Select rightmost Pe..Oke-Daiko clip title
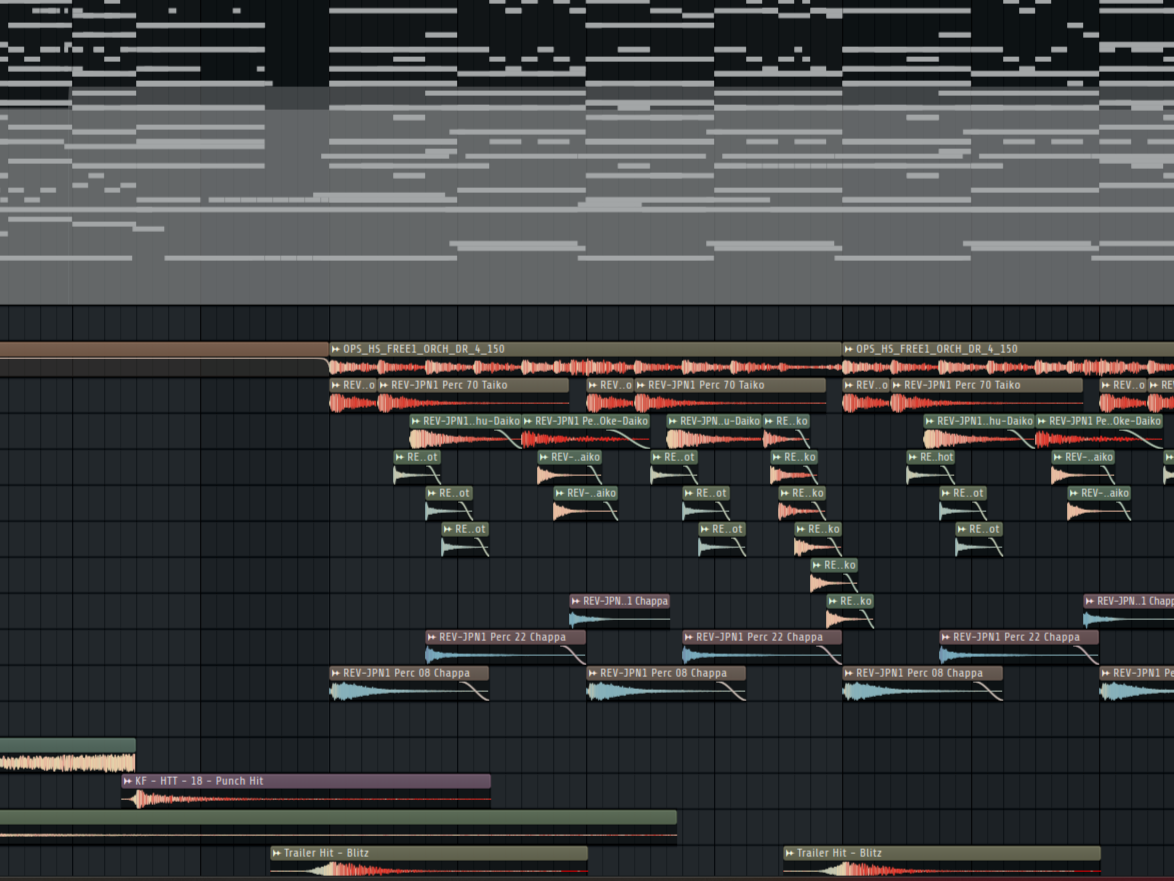 tap(1104, 421)
